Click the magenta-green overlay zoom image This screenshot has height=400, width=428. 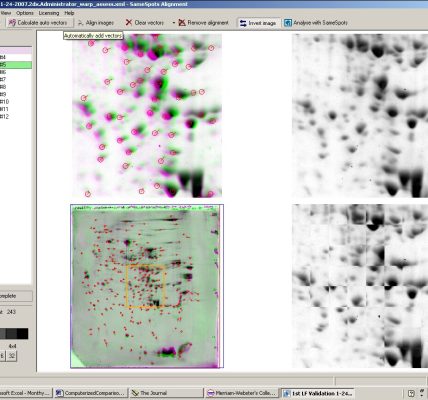[147, 115]
